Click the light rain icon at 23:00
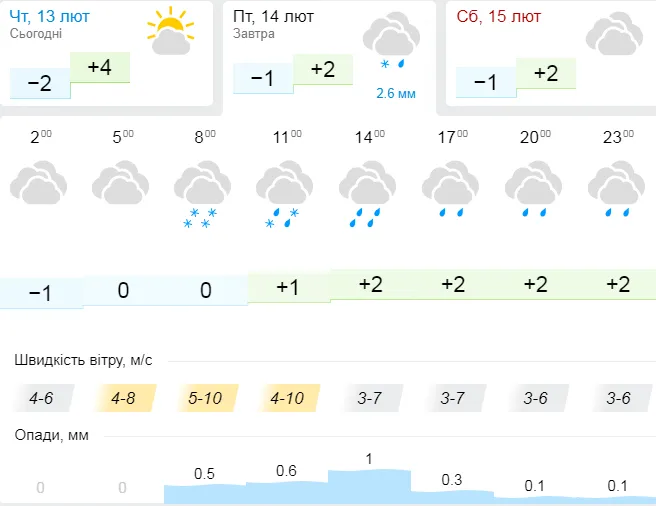The image size is (656, 506). click(616, 189)
